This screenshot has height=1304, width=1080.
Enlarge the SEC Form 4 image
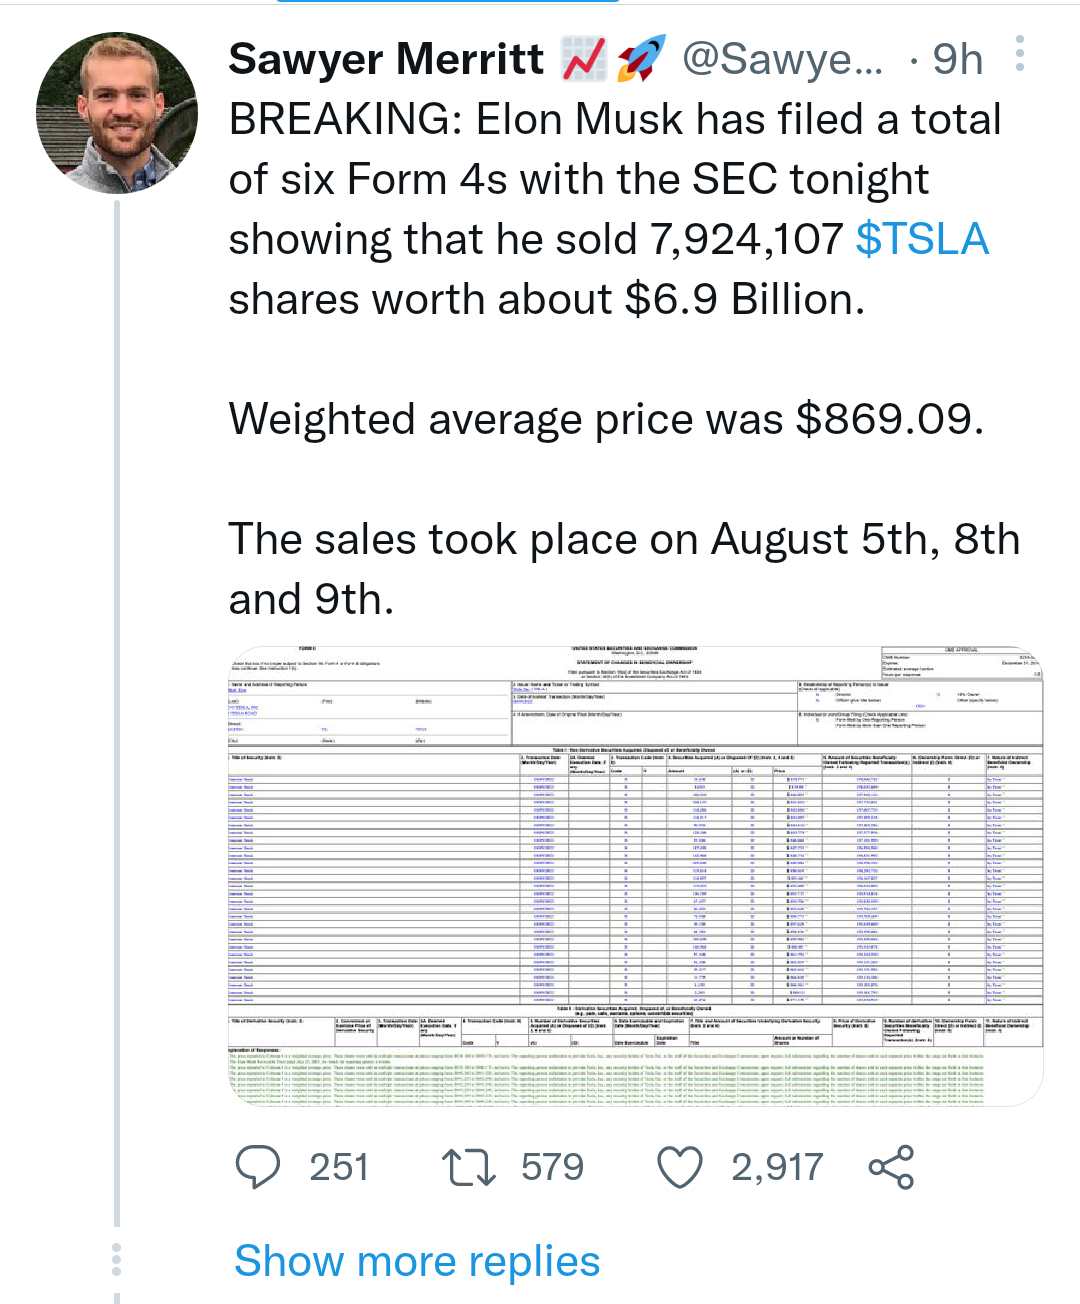coord(636,876)
